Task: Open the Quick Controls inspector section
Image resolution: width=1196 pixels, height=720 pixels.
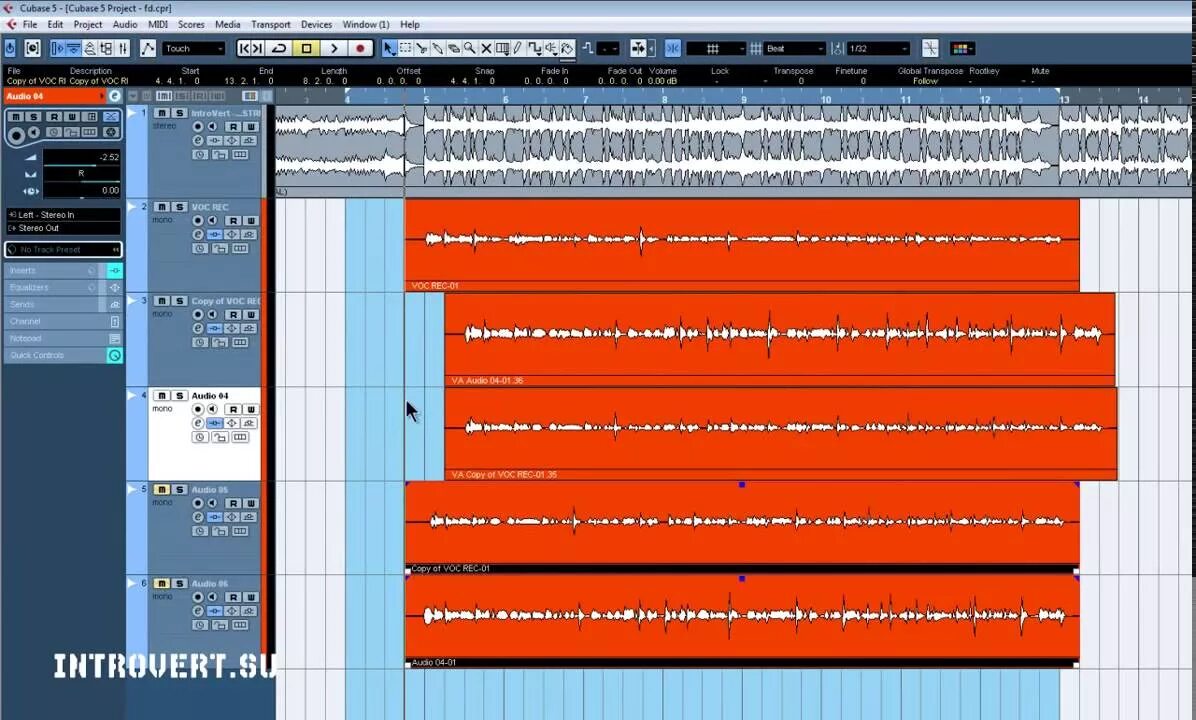Action: coord(37,355)
